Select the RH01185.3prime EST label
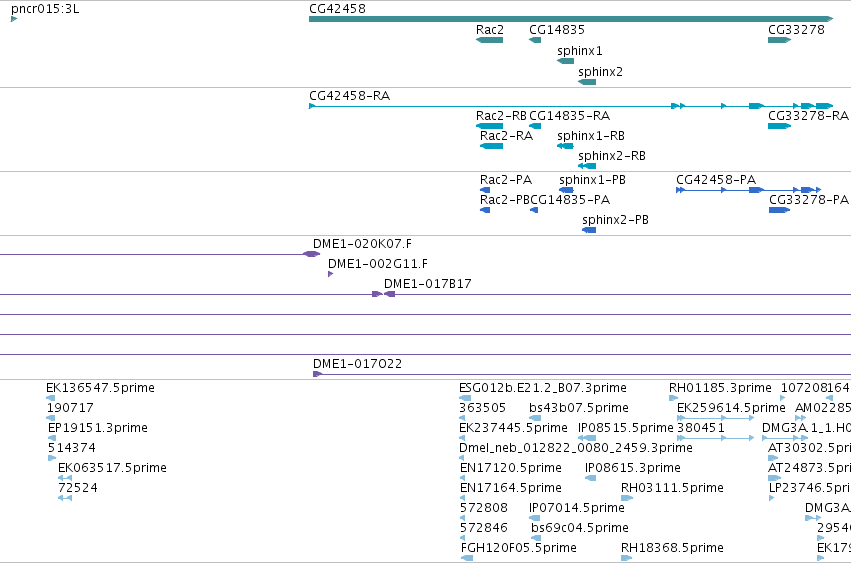Image resolution: width=851 pixels, height=563 pixels. (720, 388)
